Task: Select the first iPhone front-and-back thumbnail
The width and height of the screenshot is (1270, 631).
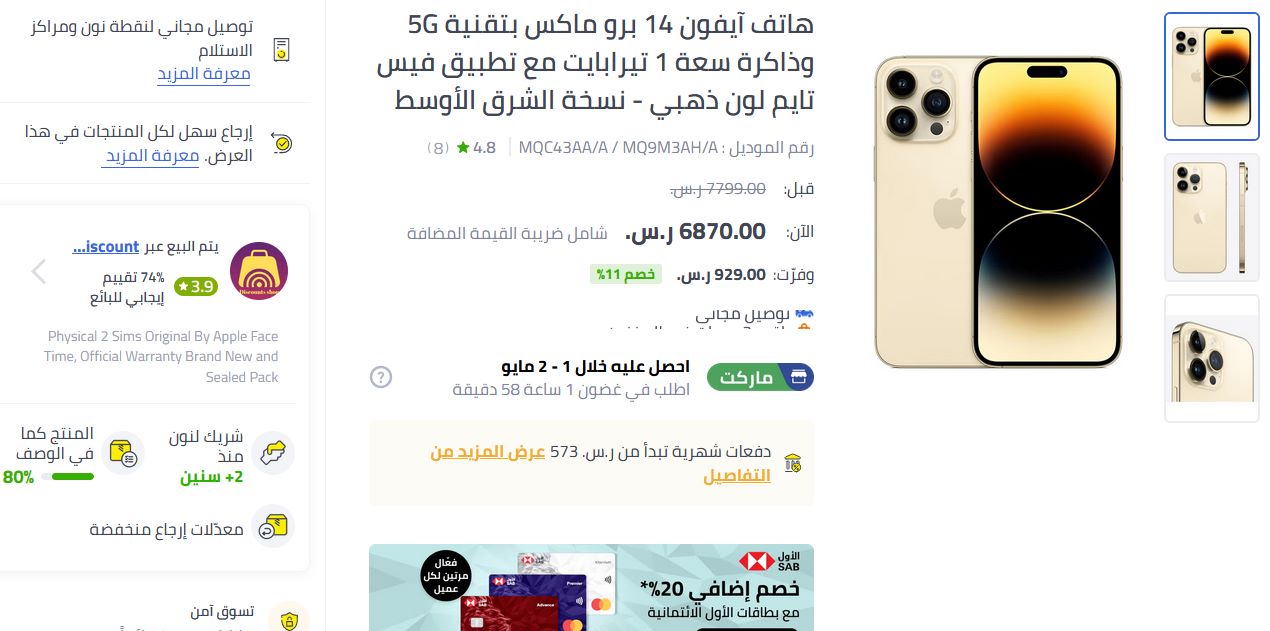Action: pos(1212,77)
